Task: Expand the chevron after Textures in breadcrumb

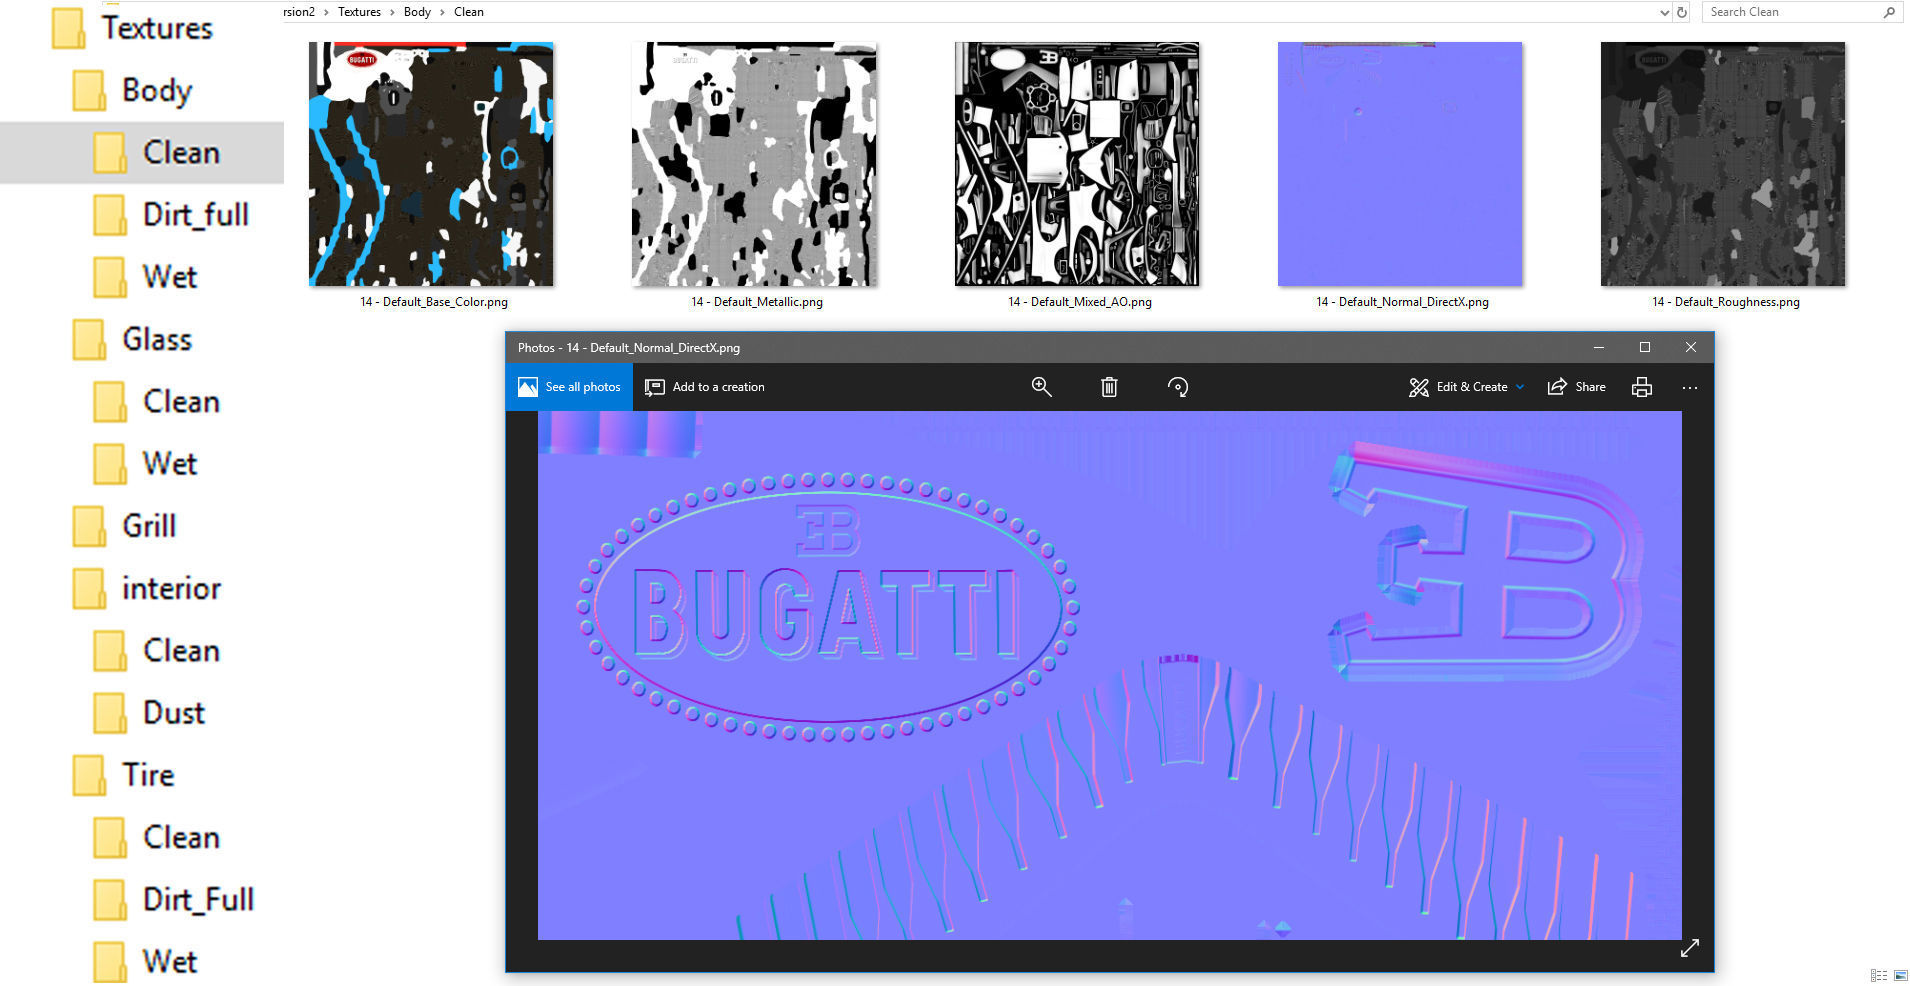Action: [x=392, y=12]
